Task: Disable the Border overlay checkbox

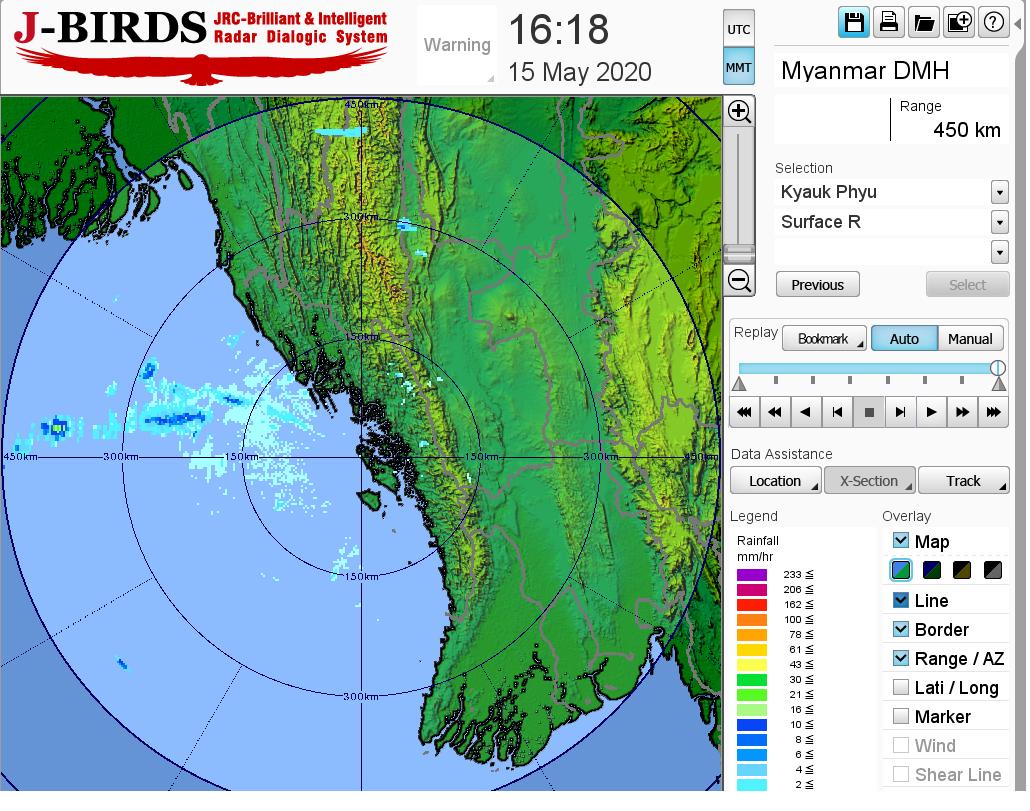Action: (901, 629)
